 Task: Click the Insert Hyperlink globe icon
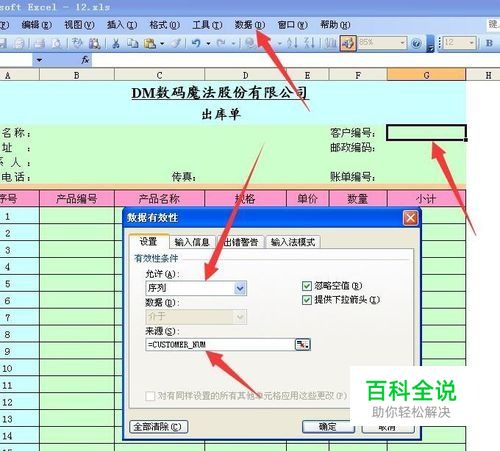point(250,43)
